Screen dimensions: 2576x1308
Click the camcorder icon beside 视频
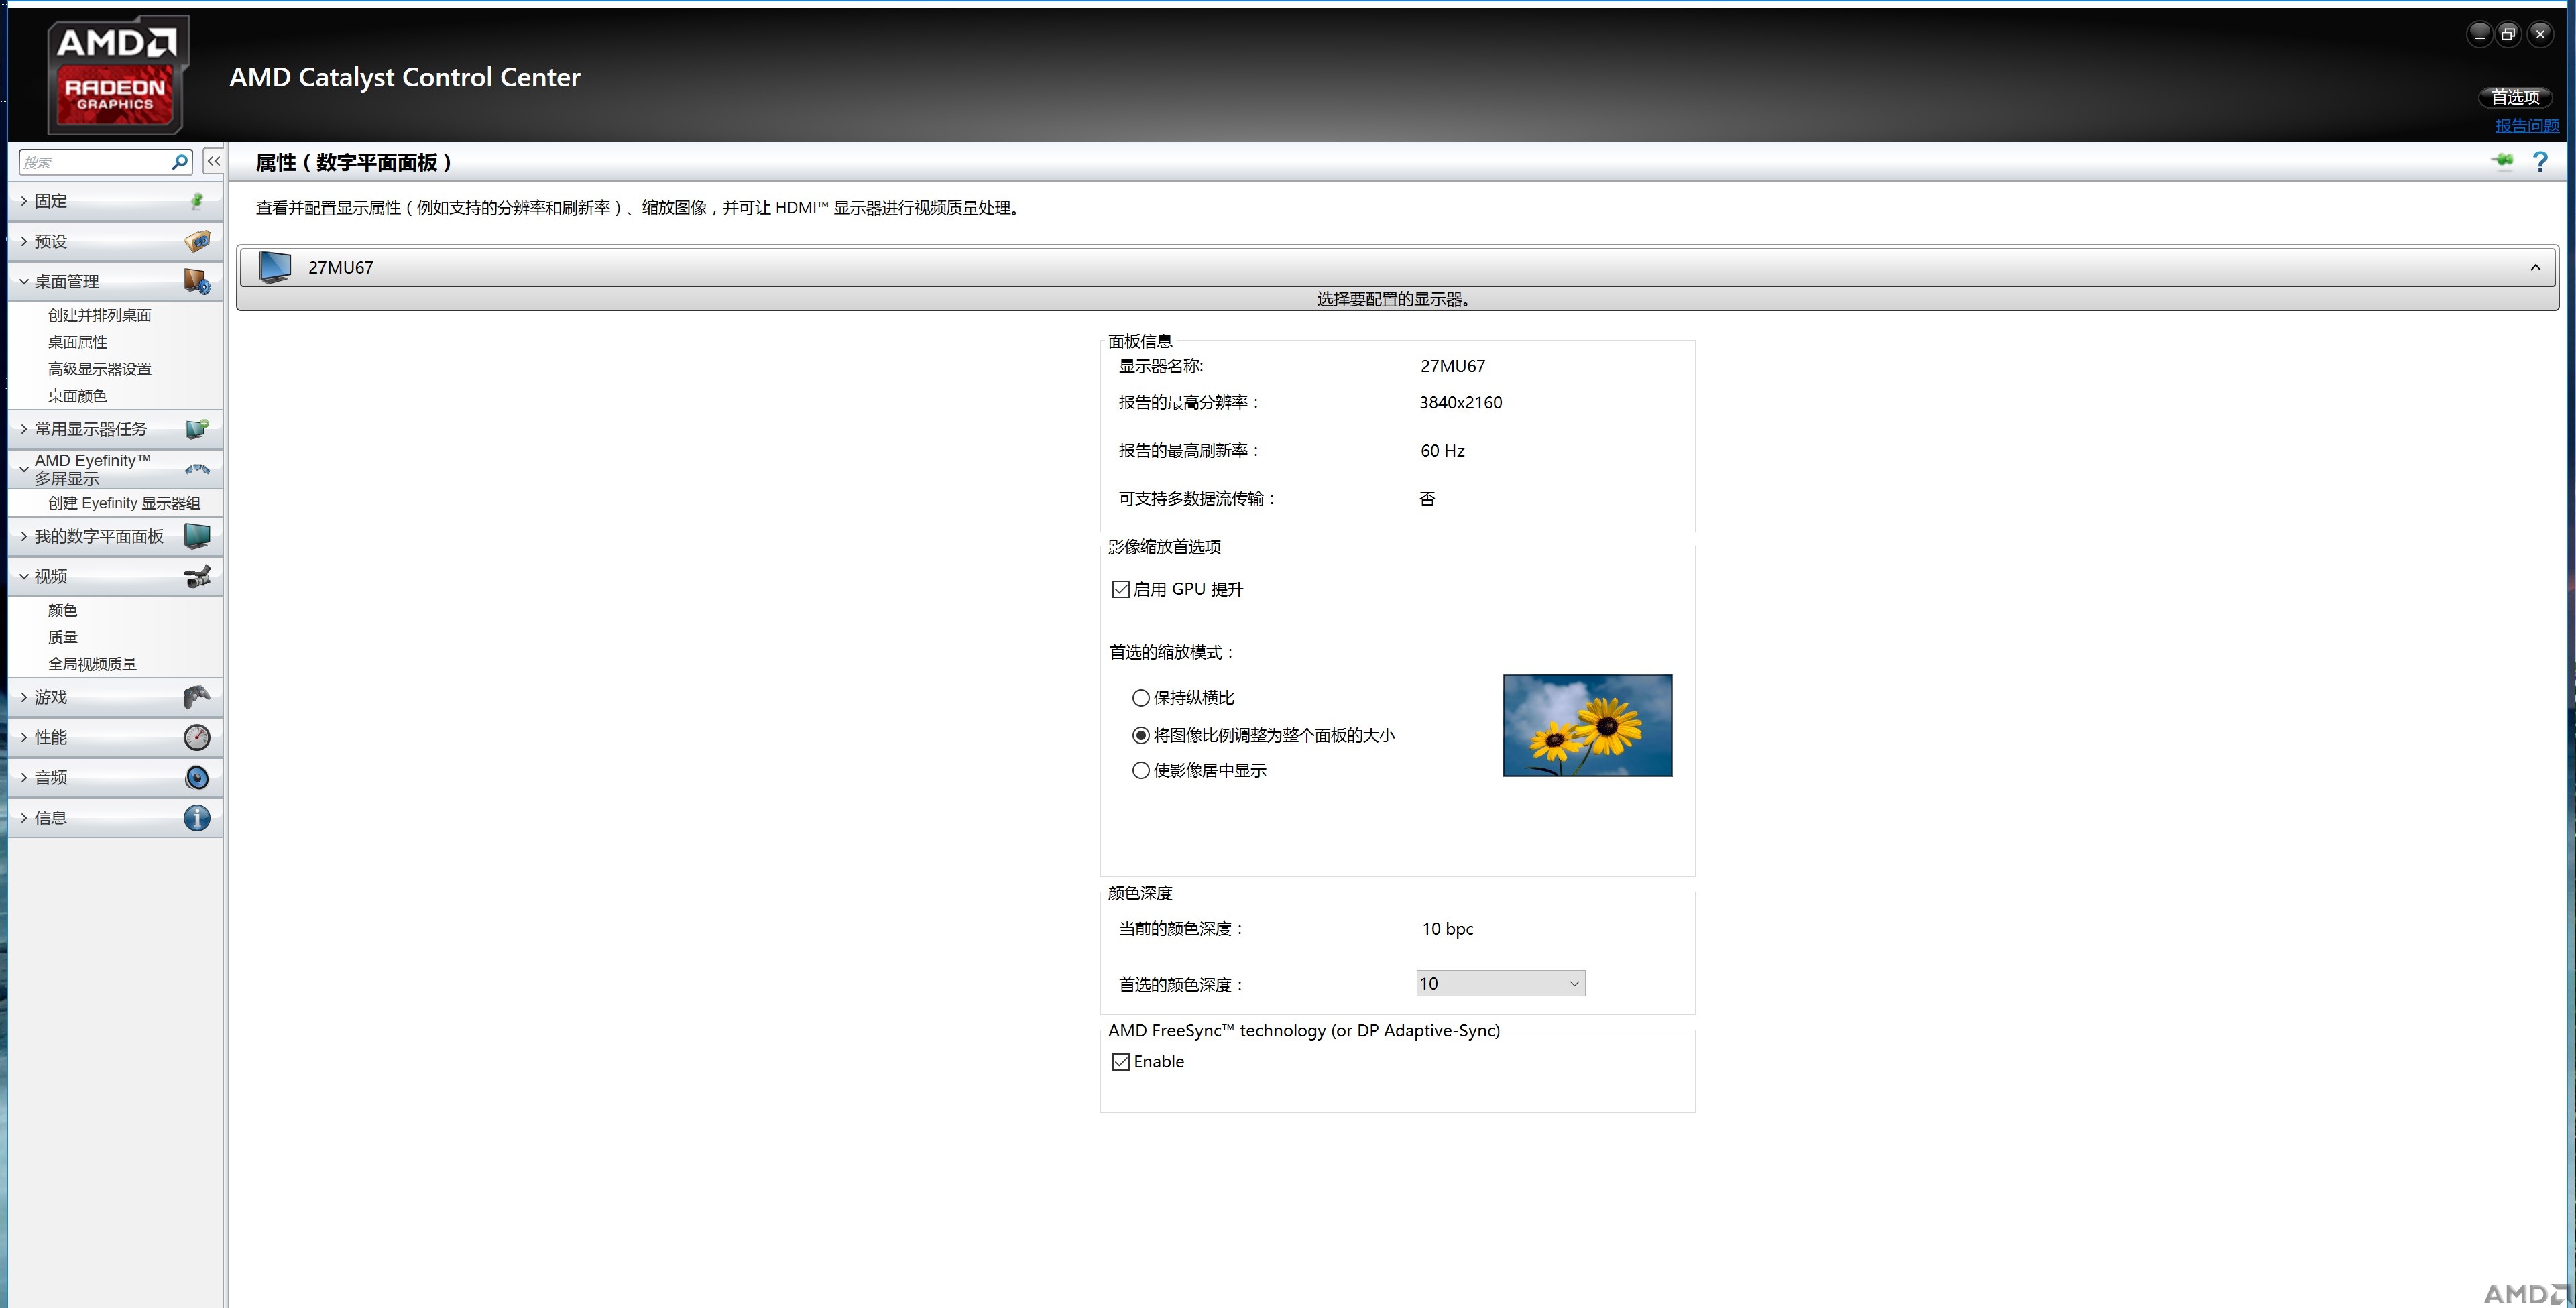coord(197,576)
